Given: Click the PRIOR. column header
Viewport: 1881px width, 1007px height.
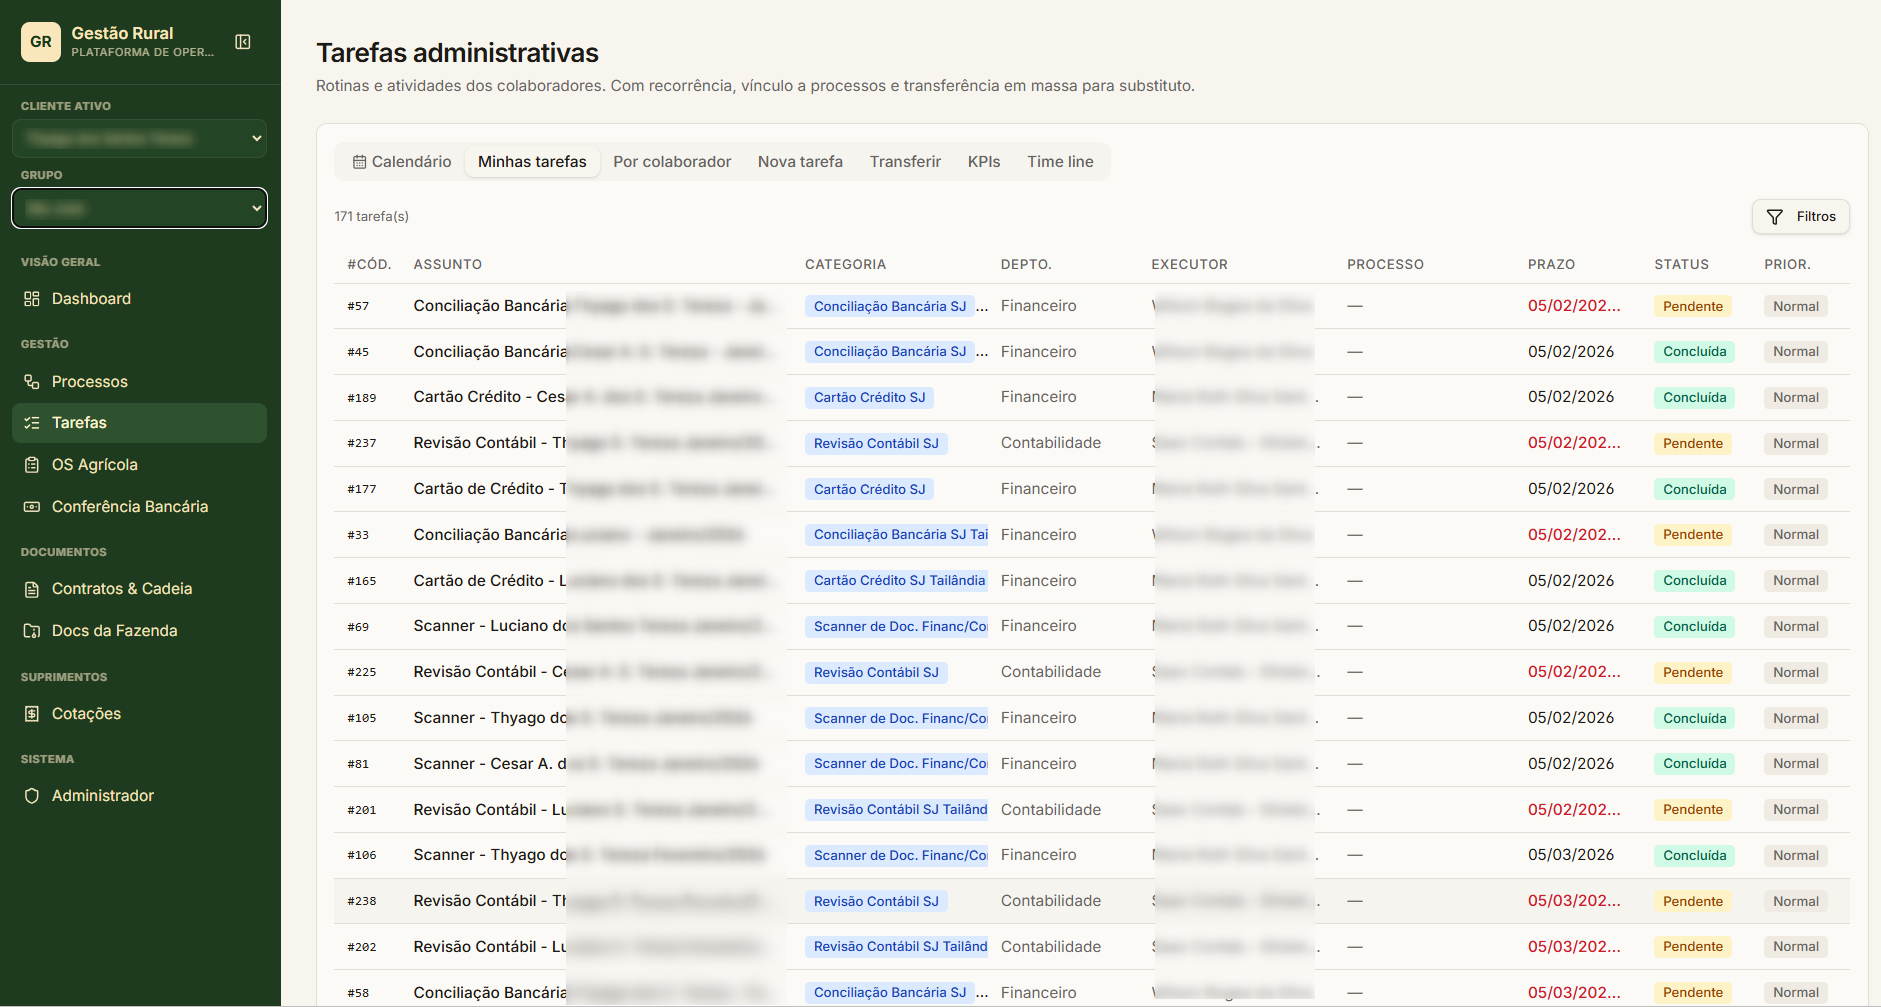Looking at the screenshot, I should click(1787, 265).
